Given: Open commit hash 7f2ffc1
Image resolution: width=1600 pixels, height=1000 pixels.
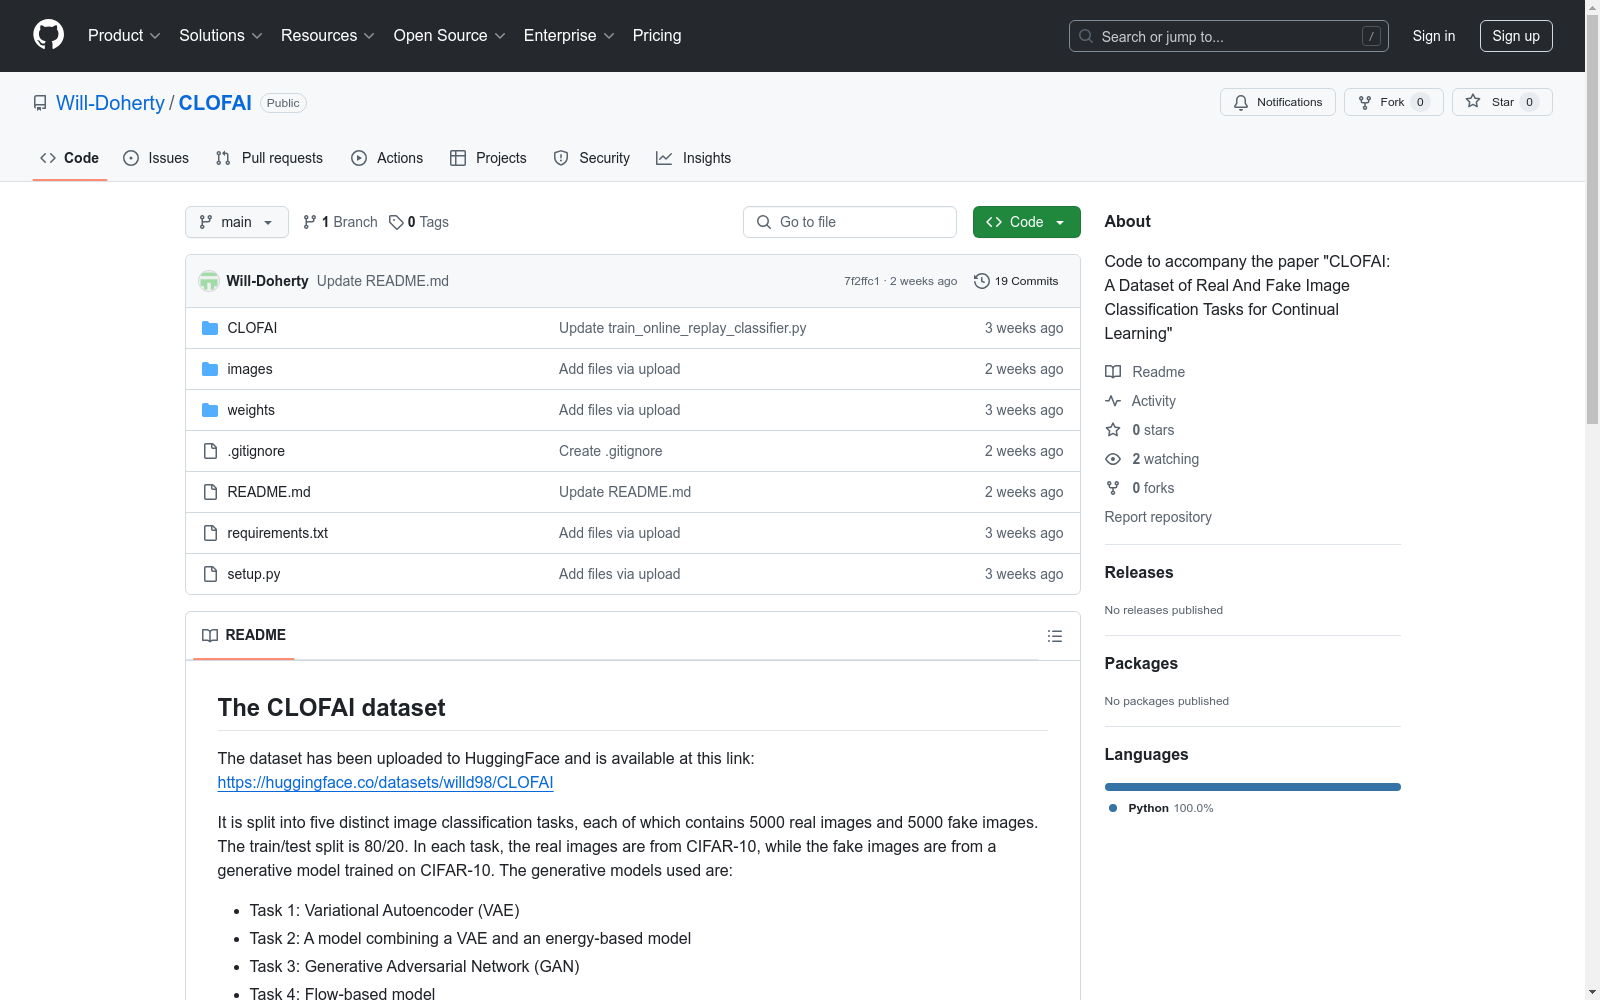Looking at the screenshot, I should [862, 281].
